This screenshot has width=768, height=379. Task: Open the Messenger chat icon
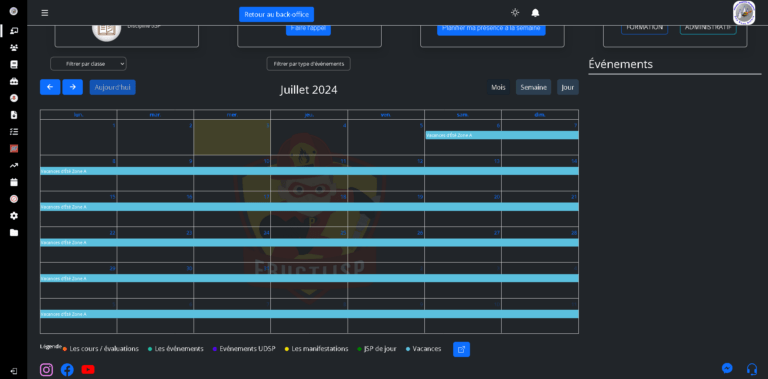pos(727,368)
